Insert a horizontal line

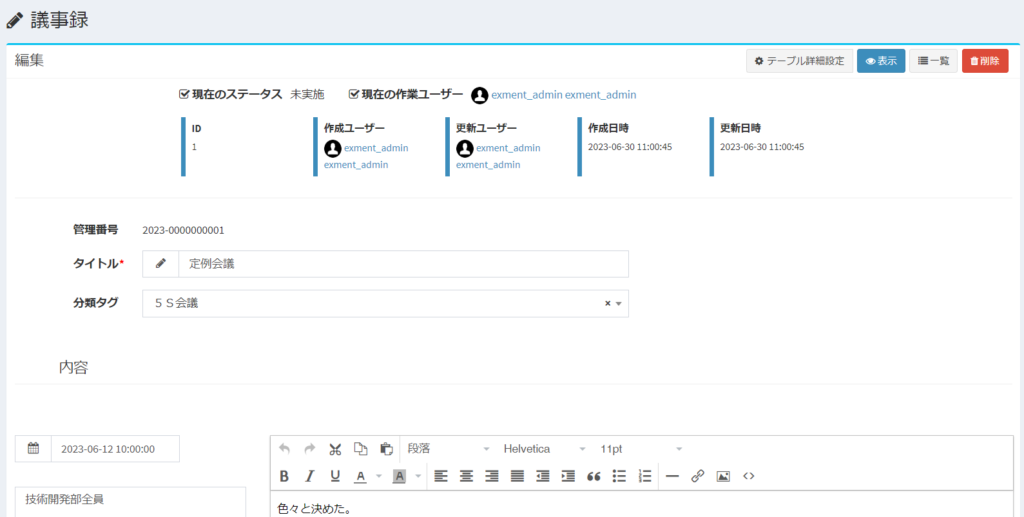pos(672,477)
